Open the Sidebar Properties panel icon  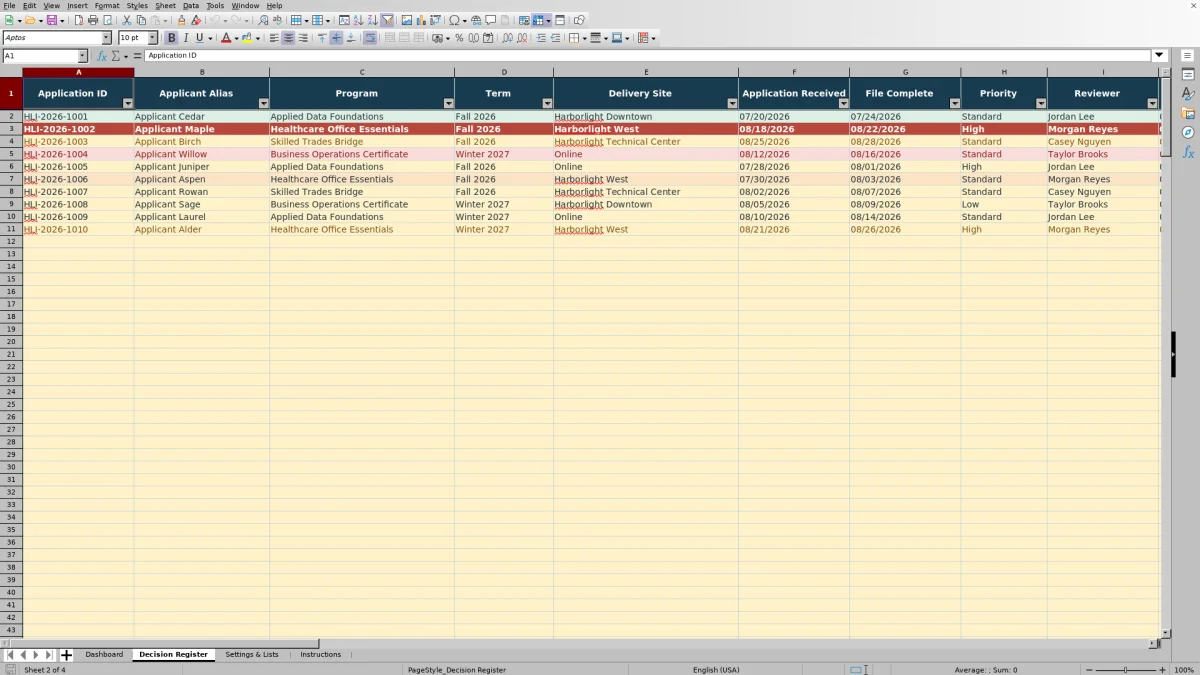pyautogui.click(x=1188, y=75)
